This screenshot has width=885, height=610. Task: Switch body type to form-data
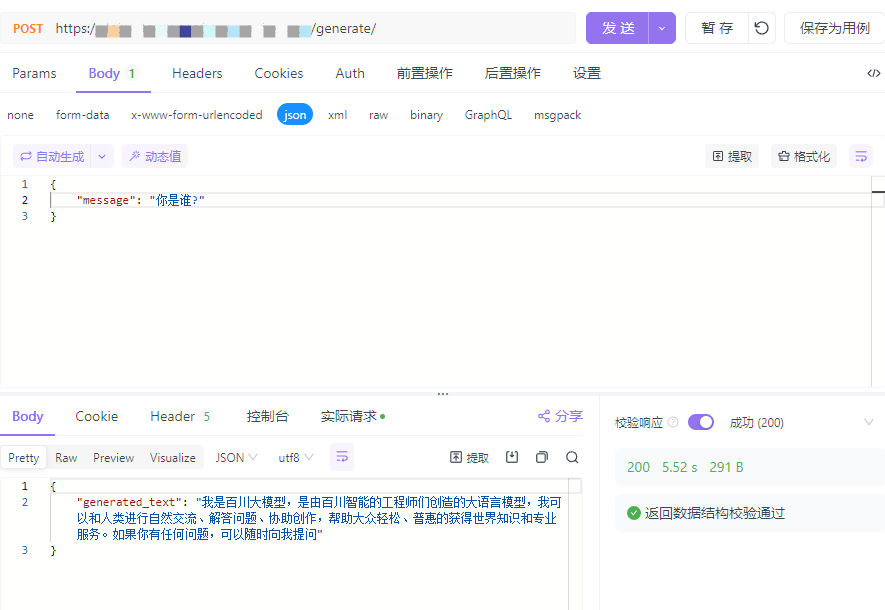pos(82,114)
